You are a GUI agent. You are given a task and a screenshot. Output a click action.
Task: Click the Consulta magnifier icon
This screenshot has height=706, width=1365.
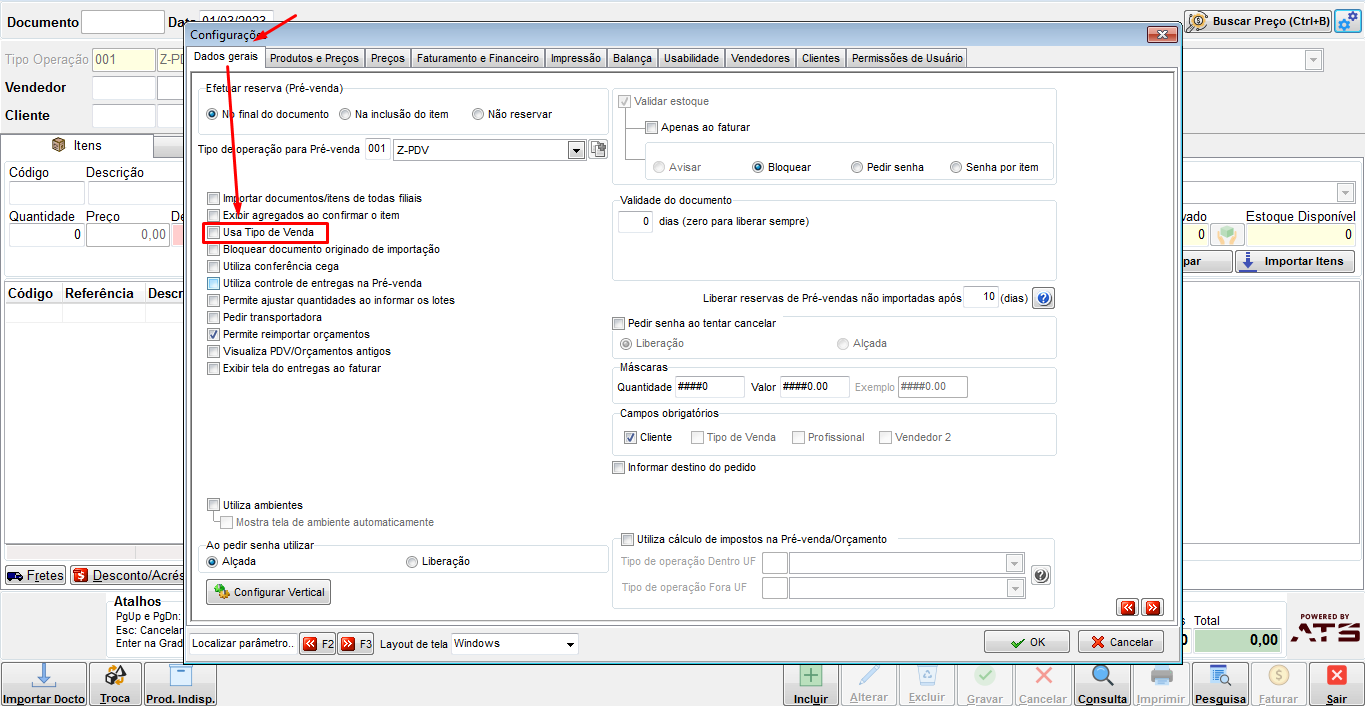1102,676
